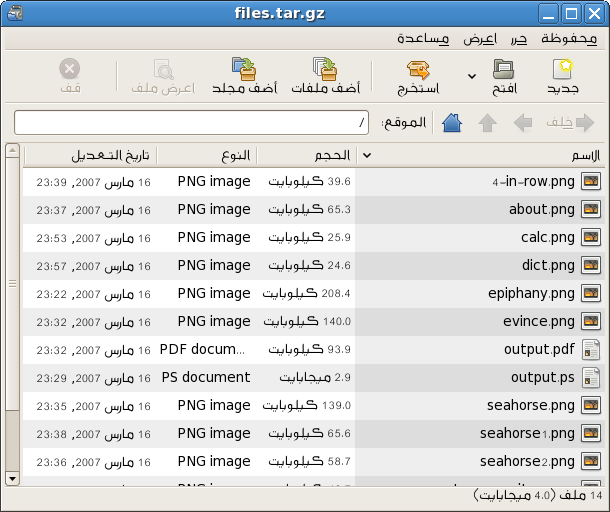
Task: Open the Archive (محفوظة) menu
Action: [569, 38]
